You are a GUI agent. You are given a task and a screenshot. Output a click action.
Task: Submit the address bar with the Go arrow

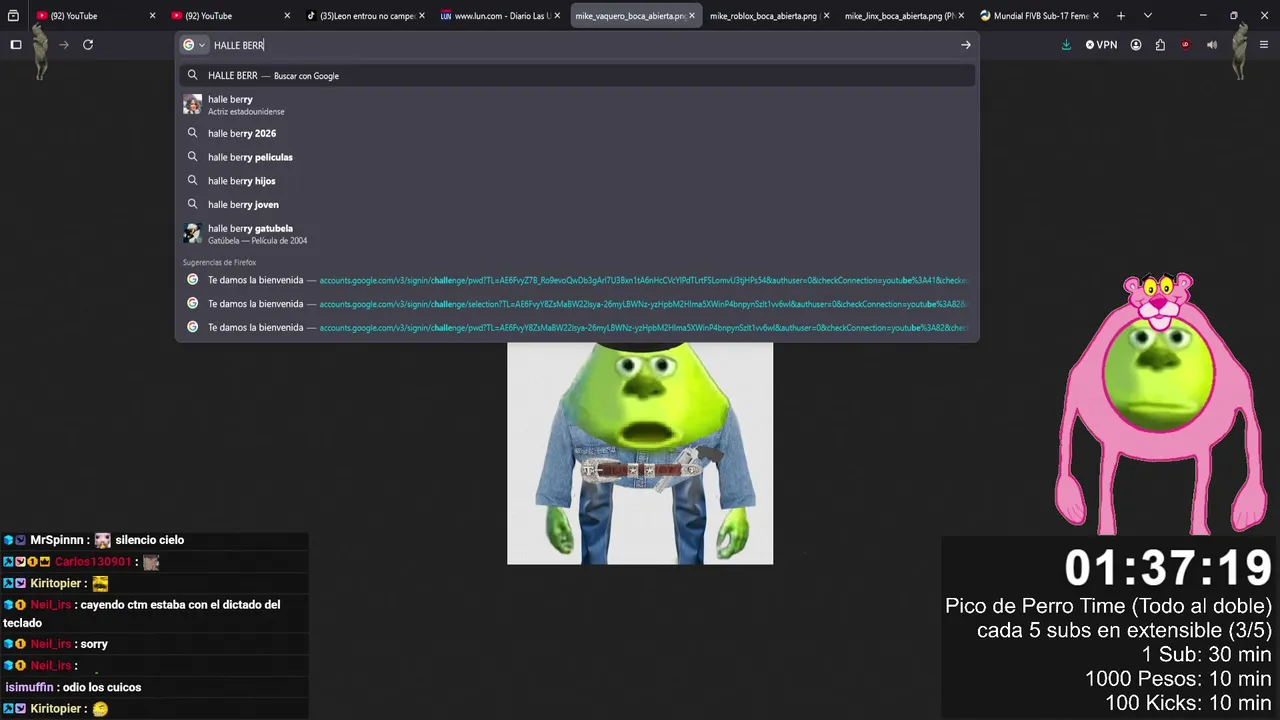965,45
